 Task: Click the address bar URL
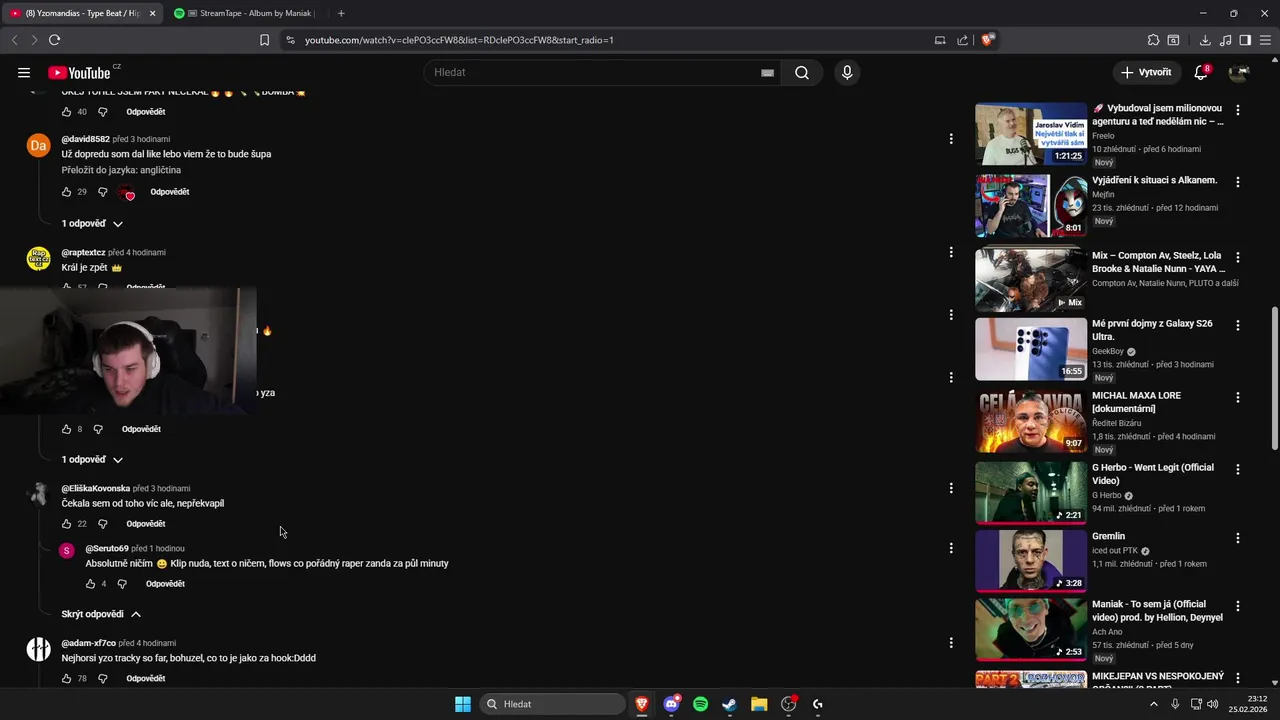coord(459,40)
